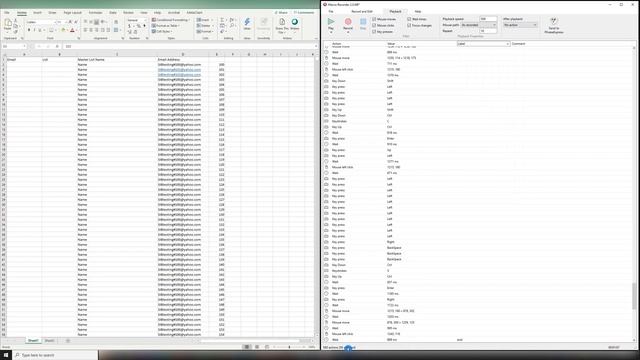The width and height of the screenshot is (640, 360).
Task: Click the add new sheet plus icon
Action: coord(68,341)
